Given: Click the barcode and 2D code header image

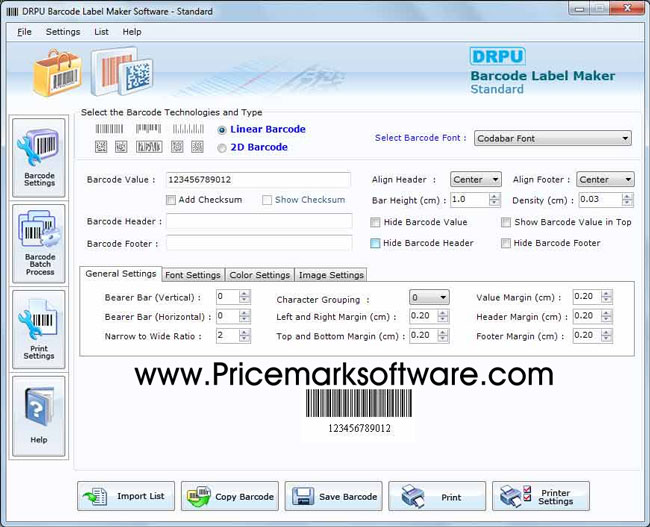Looking at the screenshot, I should 122,71.
